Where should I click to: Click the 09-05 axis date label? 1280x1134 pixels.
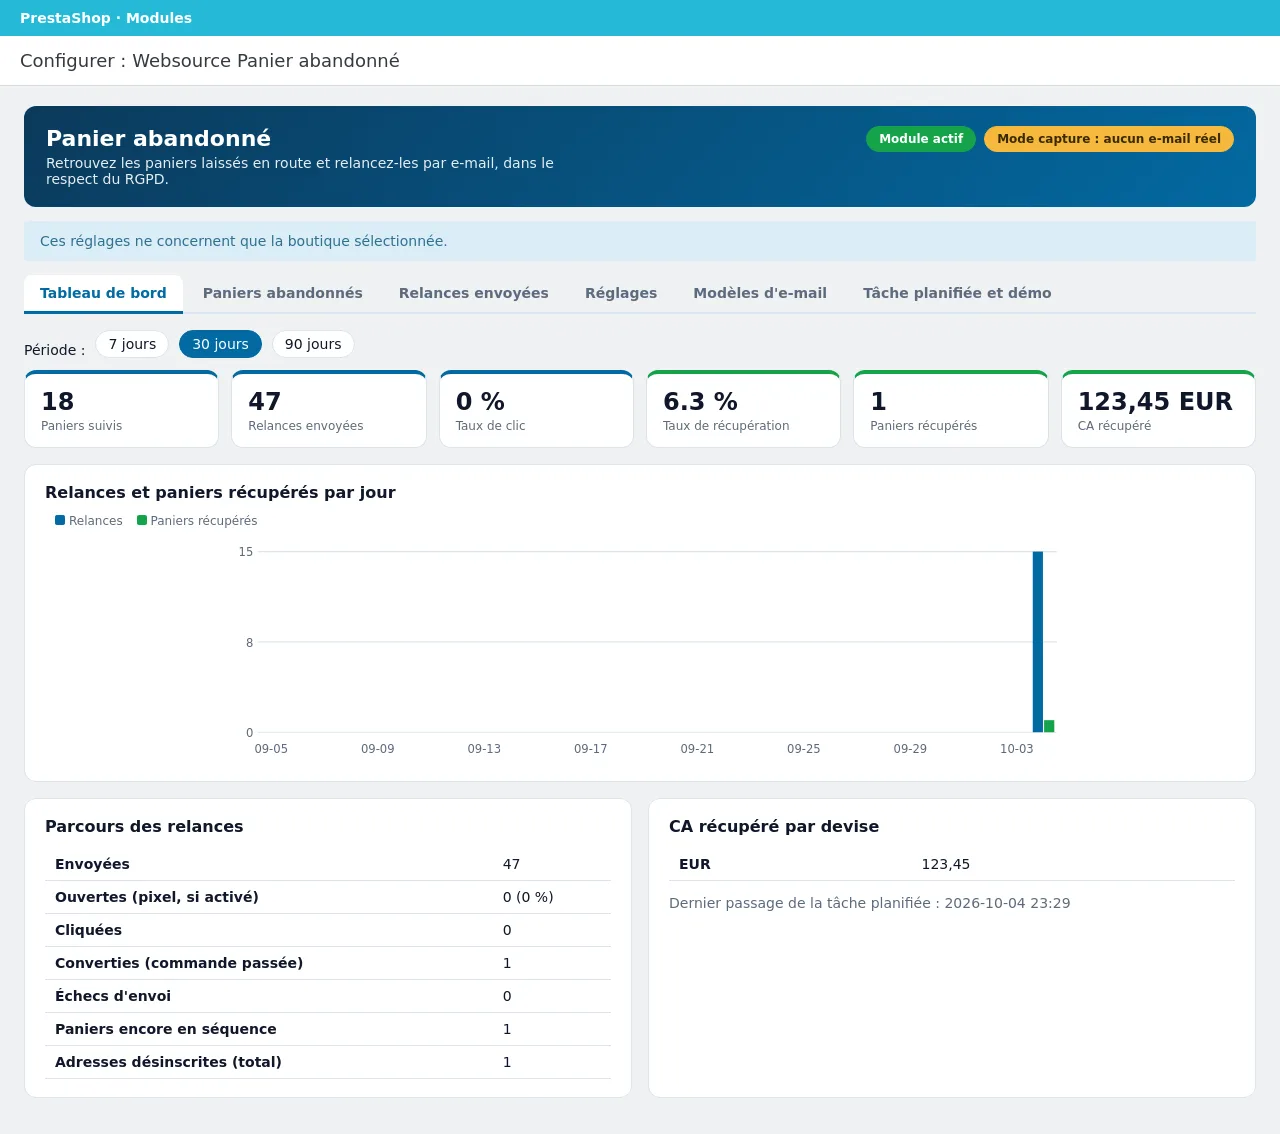pos(271,749)
